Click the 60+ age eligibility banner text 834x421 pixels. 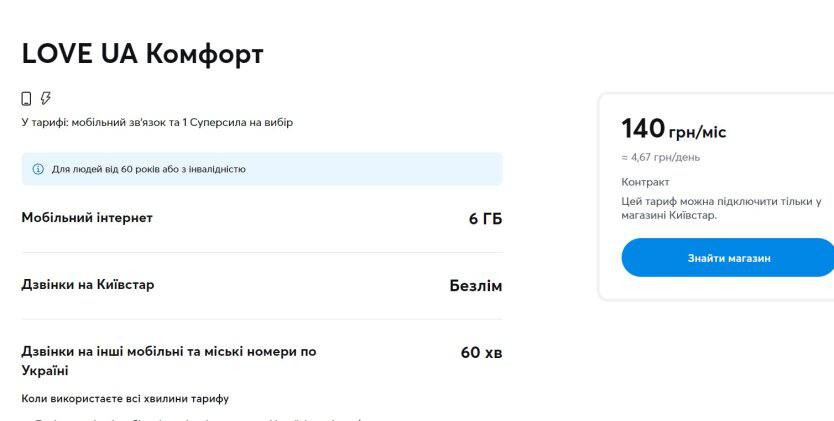point(148,169)
